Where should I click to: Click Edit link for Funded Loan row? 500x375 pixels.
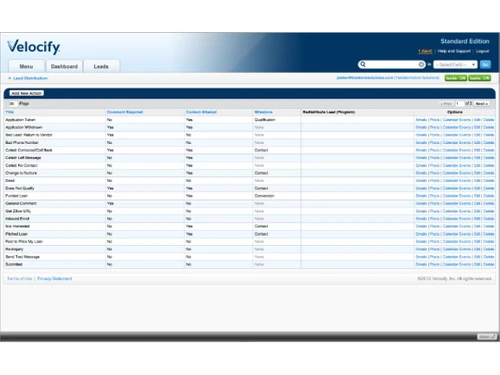(477, 196)
